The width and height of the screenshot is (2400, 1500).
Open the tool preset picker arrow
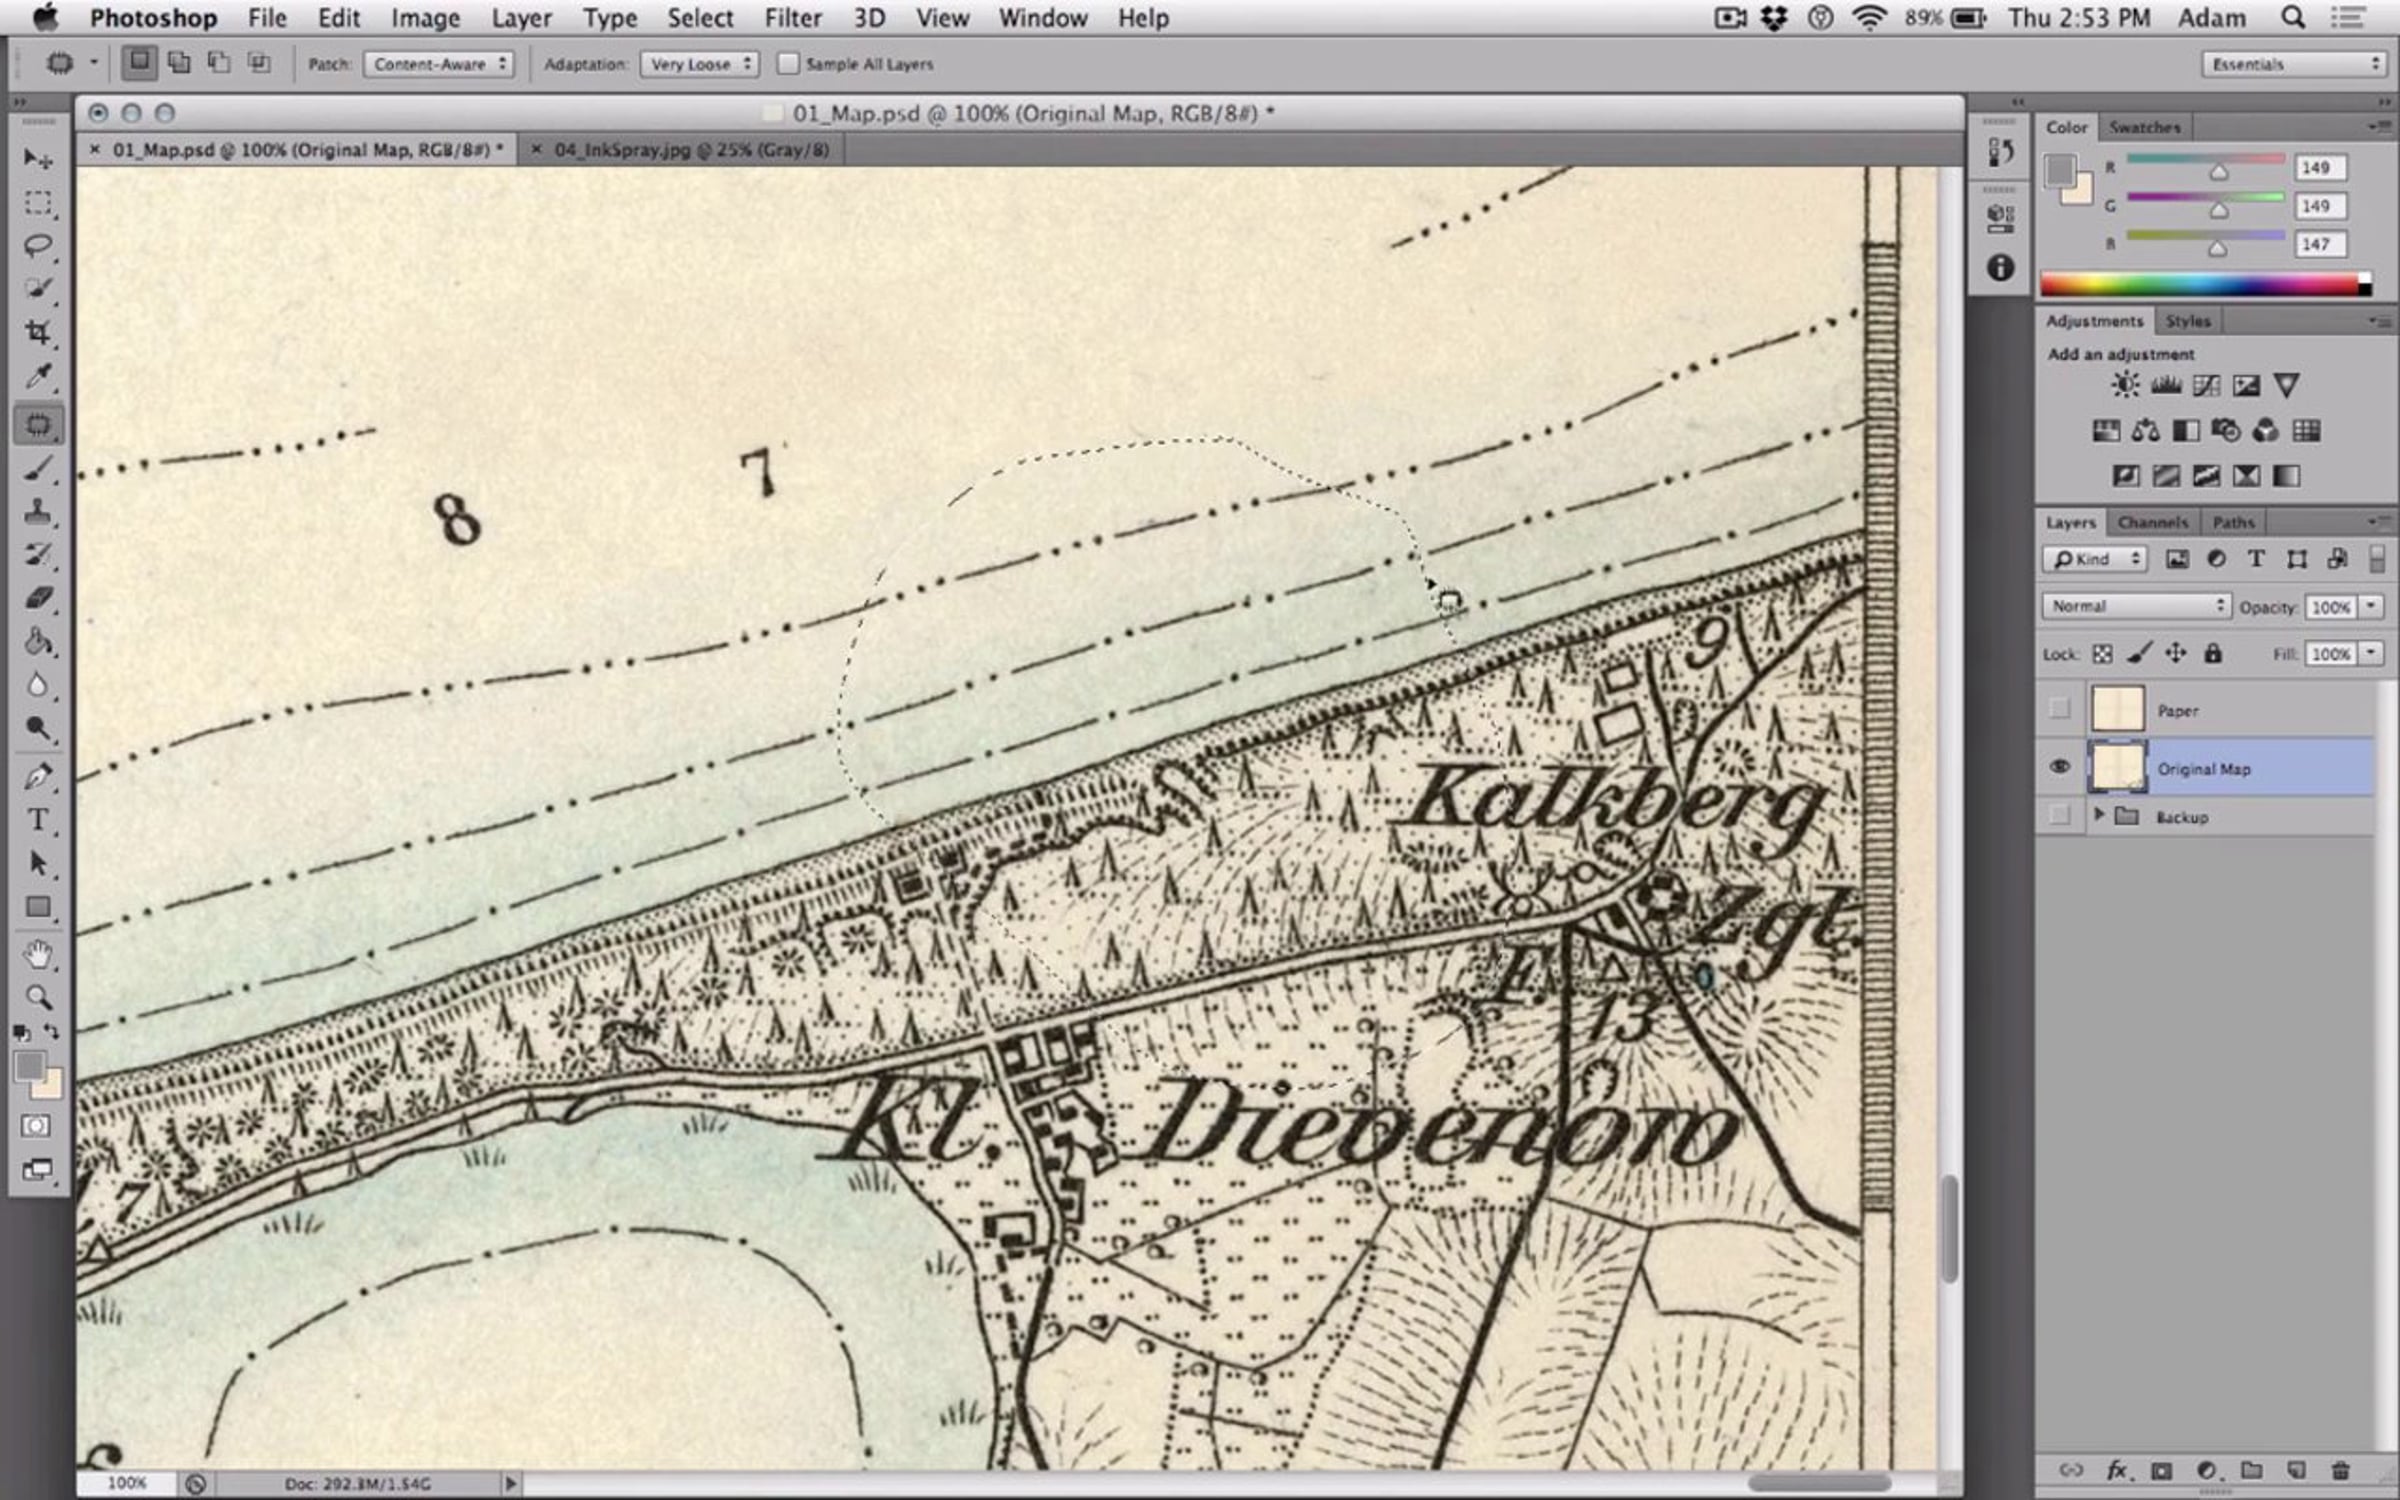pyautogui.click(x=93, y=63)
